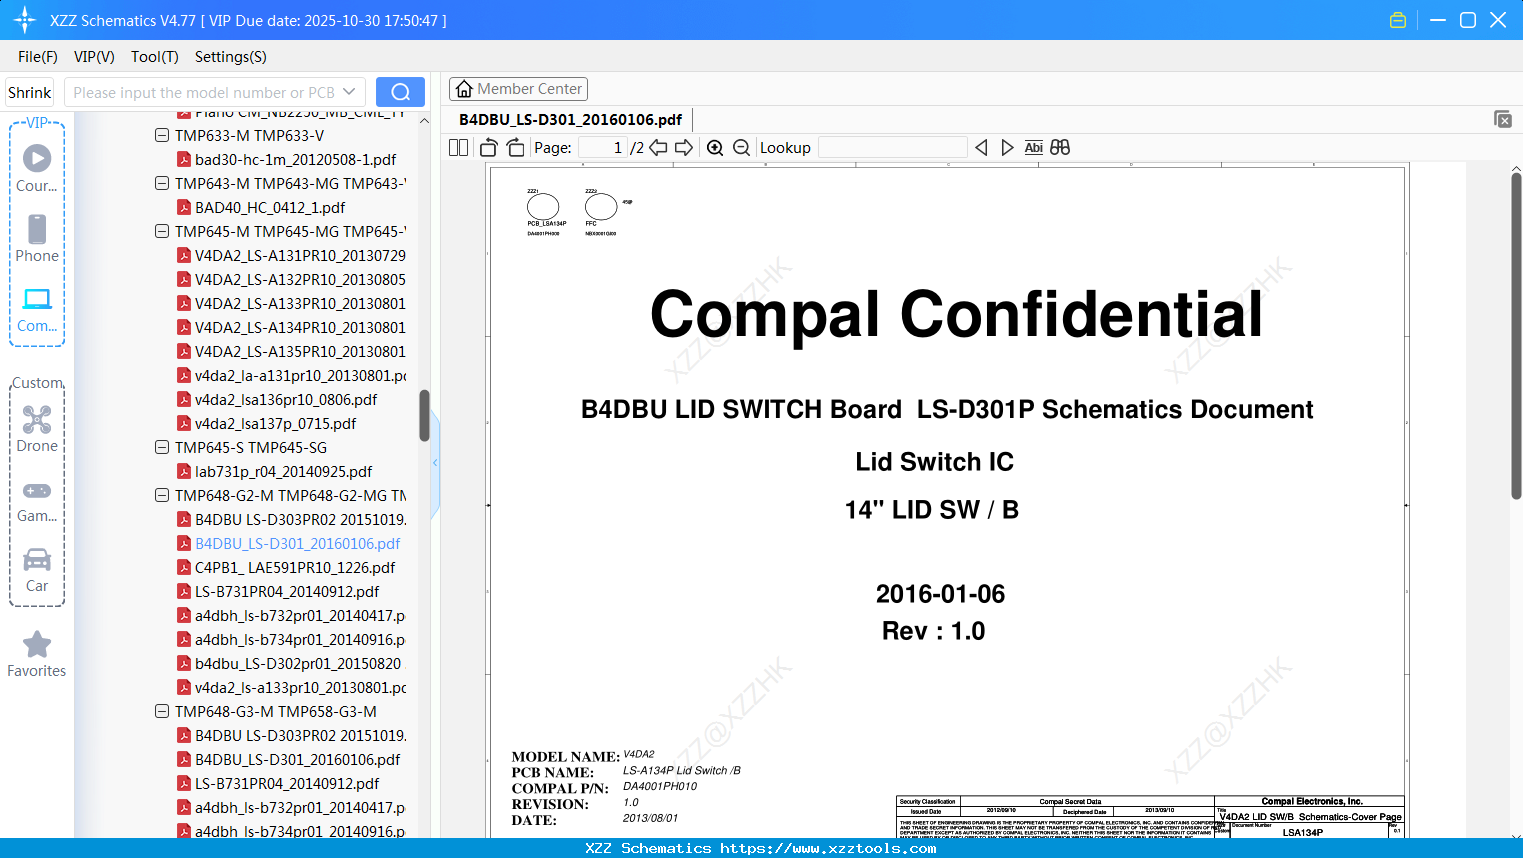Click the stacked-windows icon beside the document tab bar
The image size is (1523, 858).
point(1503,119)
